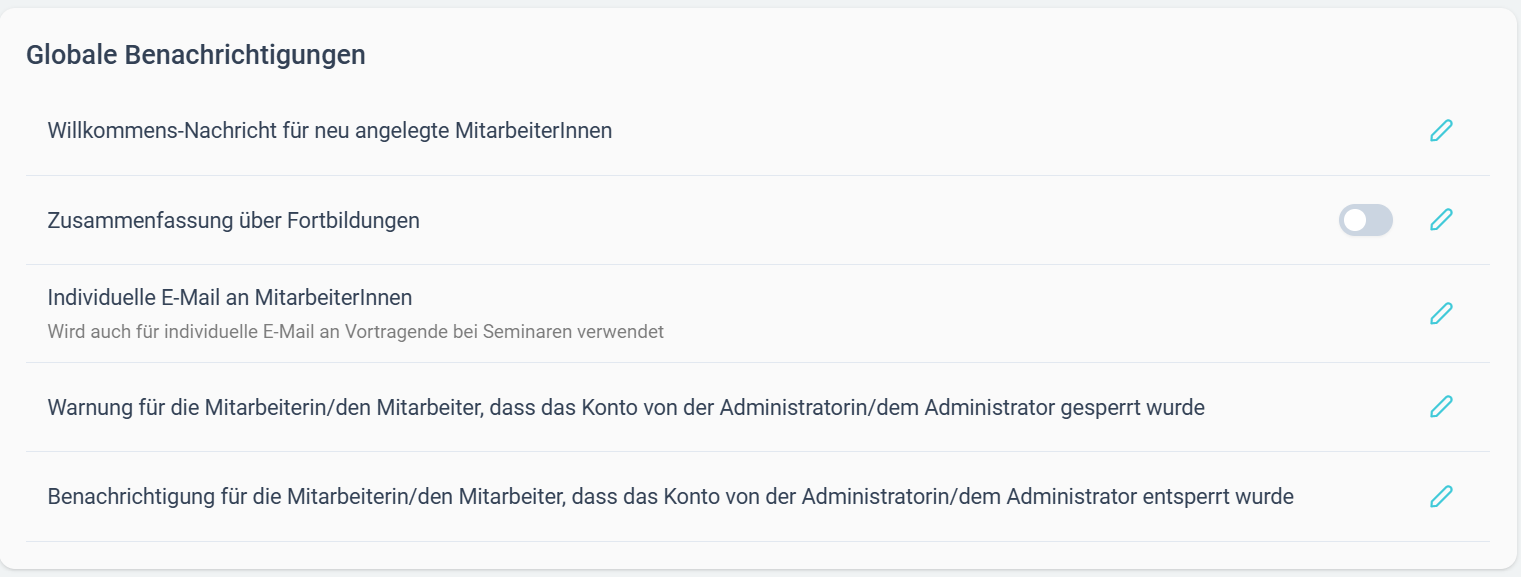Click the Benachrichtigung Konto entsperrt wurde text
Screen dimensions: 1521x577
671,496
